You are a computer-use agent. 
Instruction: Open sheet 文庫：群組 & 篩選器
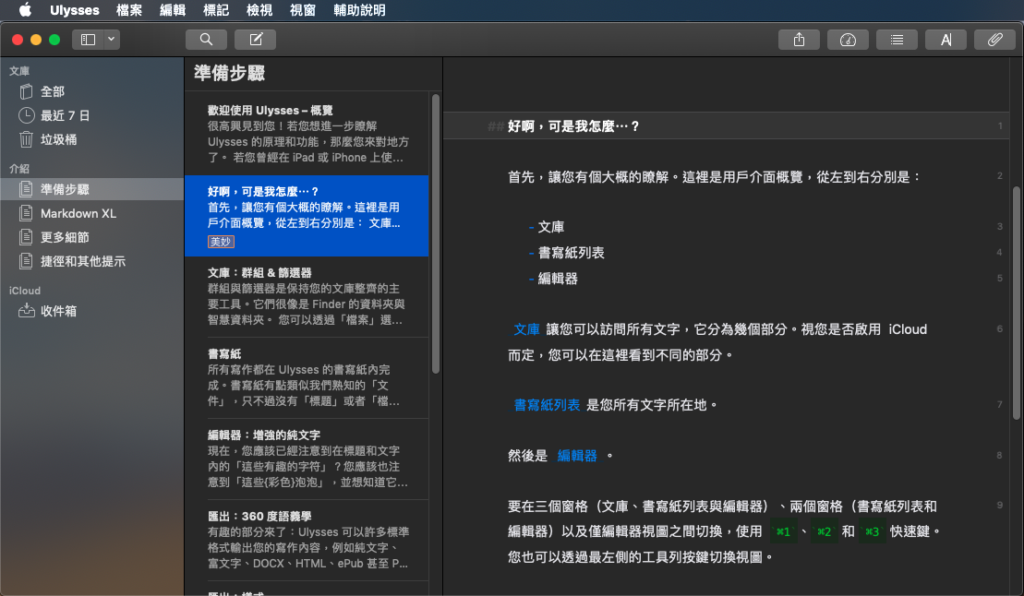307,296
